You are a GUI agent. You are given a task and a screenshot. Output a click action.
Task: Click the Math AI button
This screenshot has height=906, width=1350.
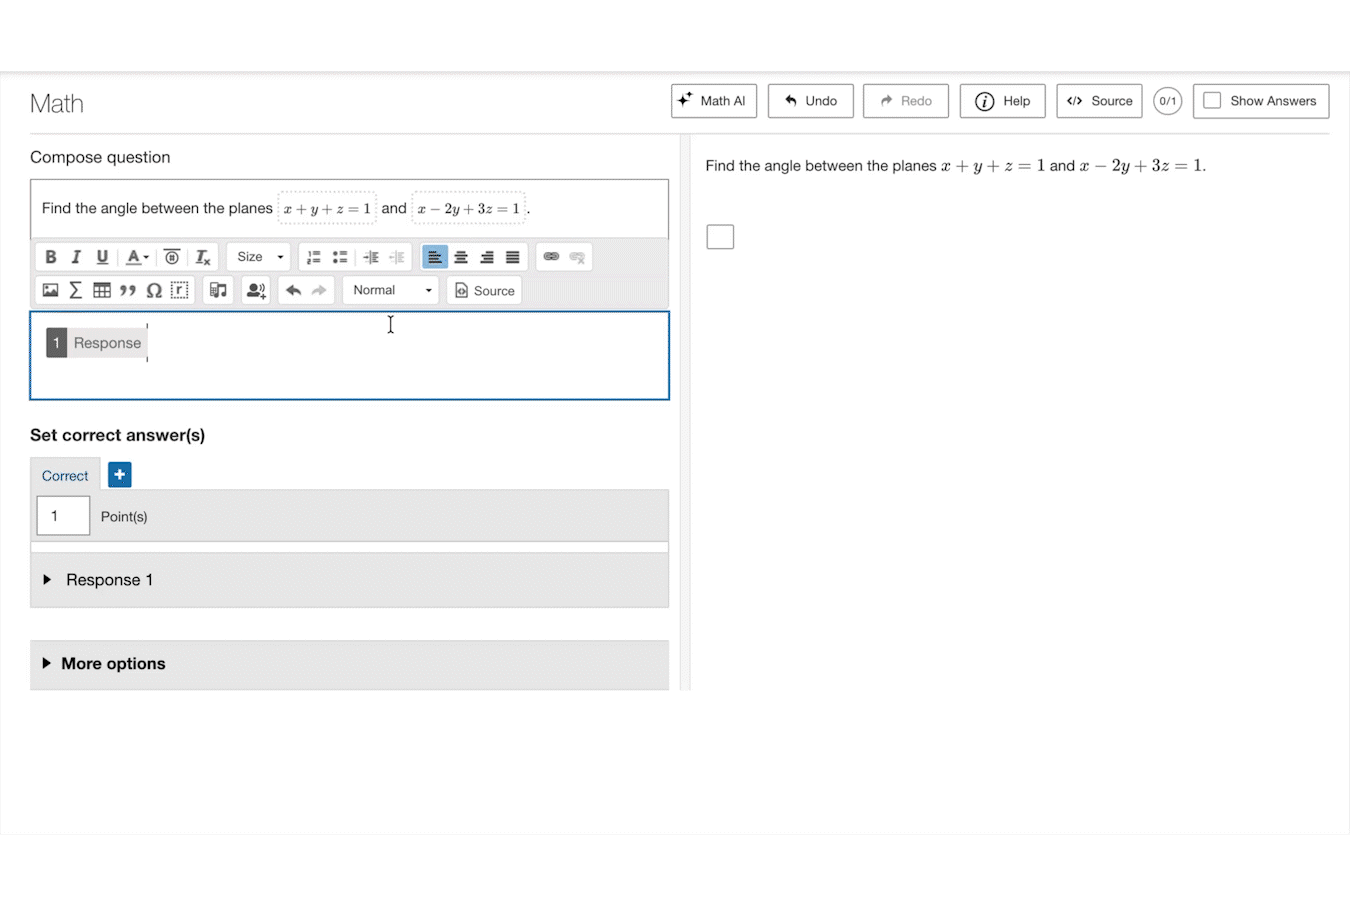coord(713,101)
